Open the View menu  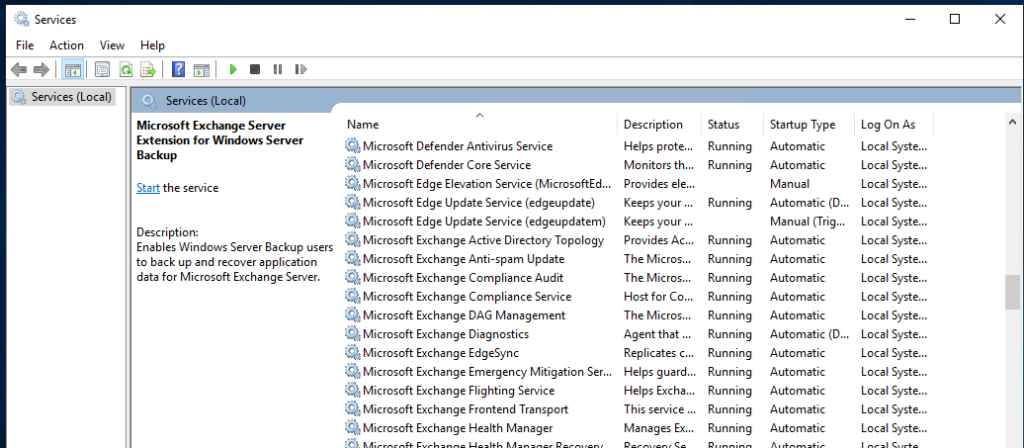click(112, 45)
